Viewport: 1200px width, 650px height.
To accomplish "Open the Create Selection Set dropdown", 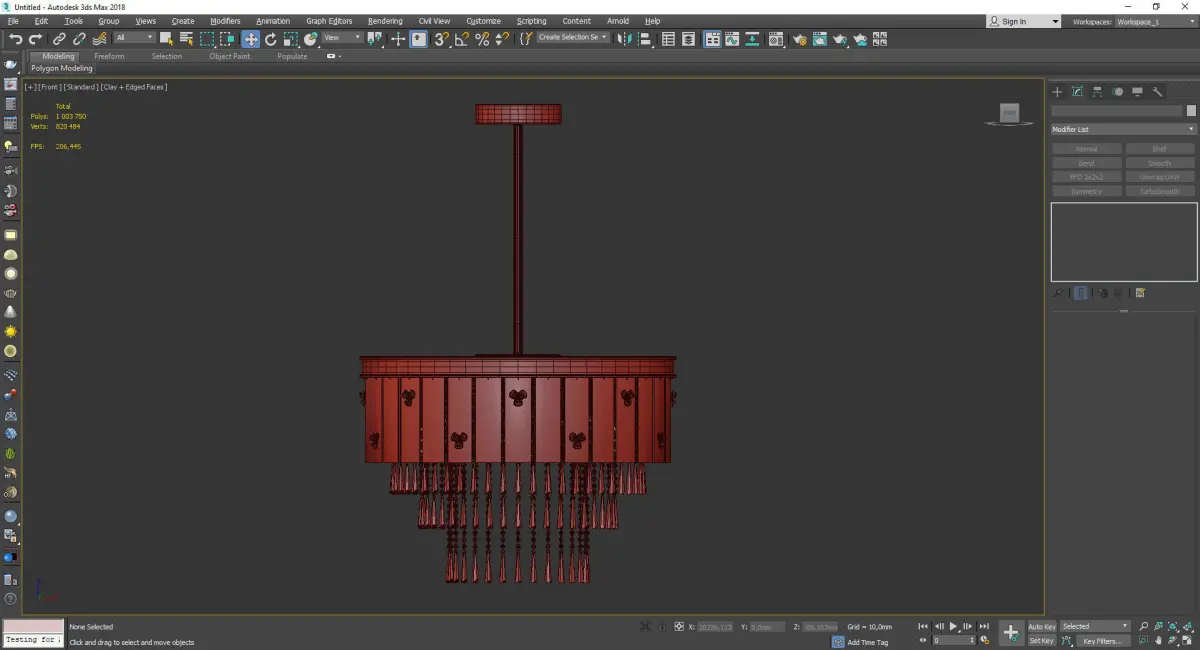I will [573, 38].
